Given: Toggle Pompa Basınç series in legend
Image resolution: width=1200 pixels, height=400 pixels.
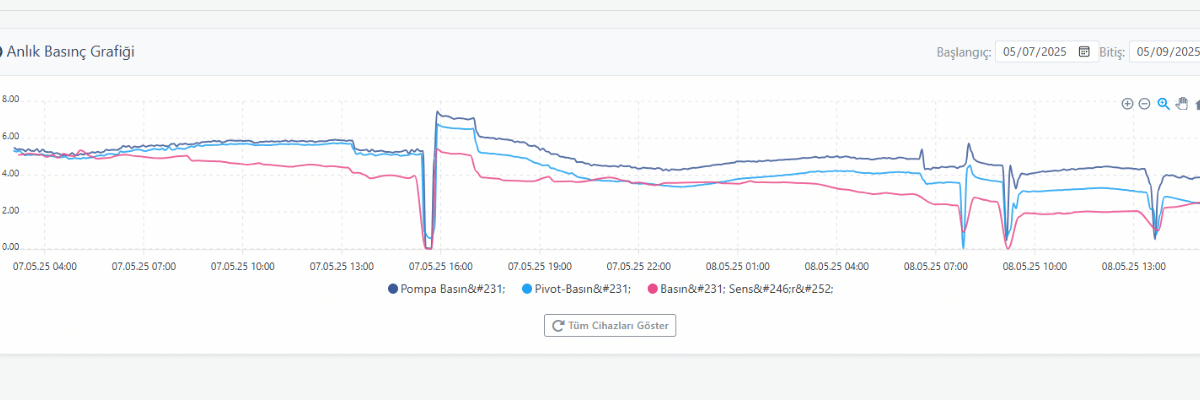Looking at the screenshot, I should 452,289.
